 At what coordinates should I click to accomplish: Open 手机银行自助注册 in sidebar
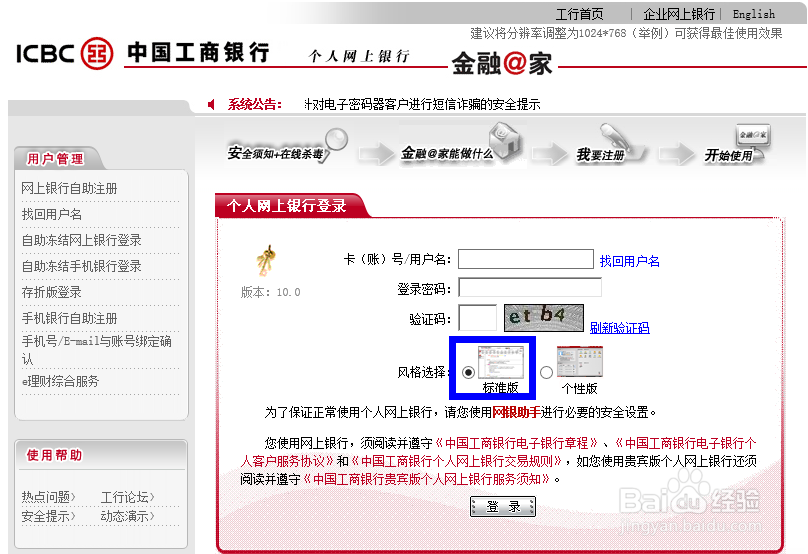(69, 318)
